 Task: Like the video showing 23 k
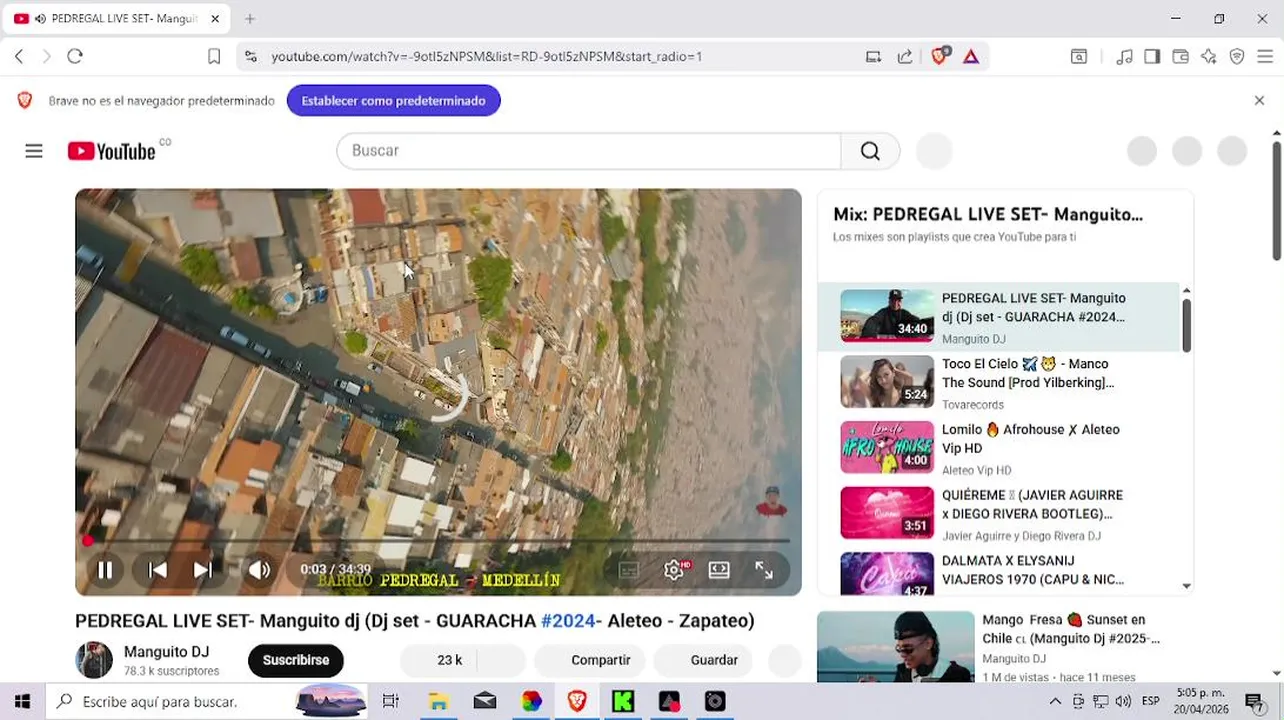tap(438, 660)
